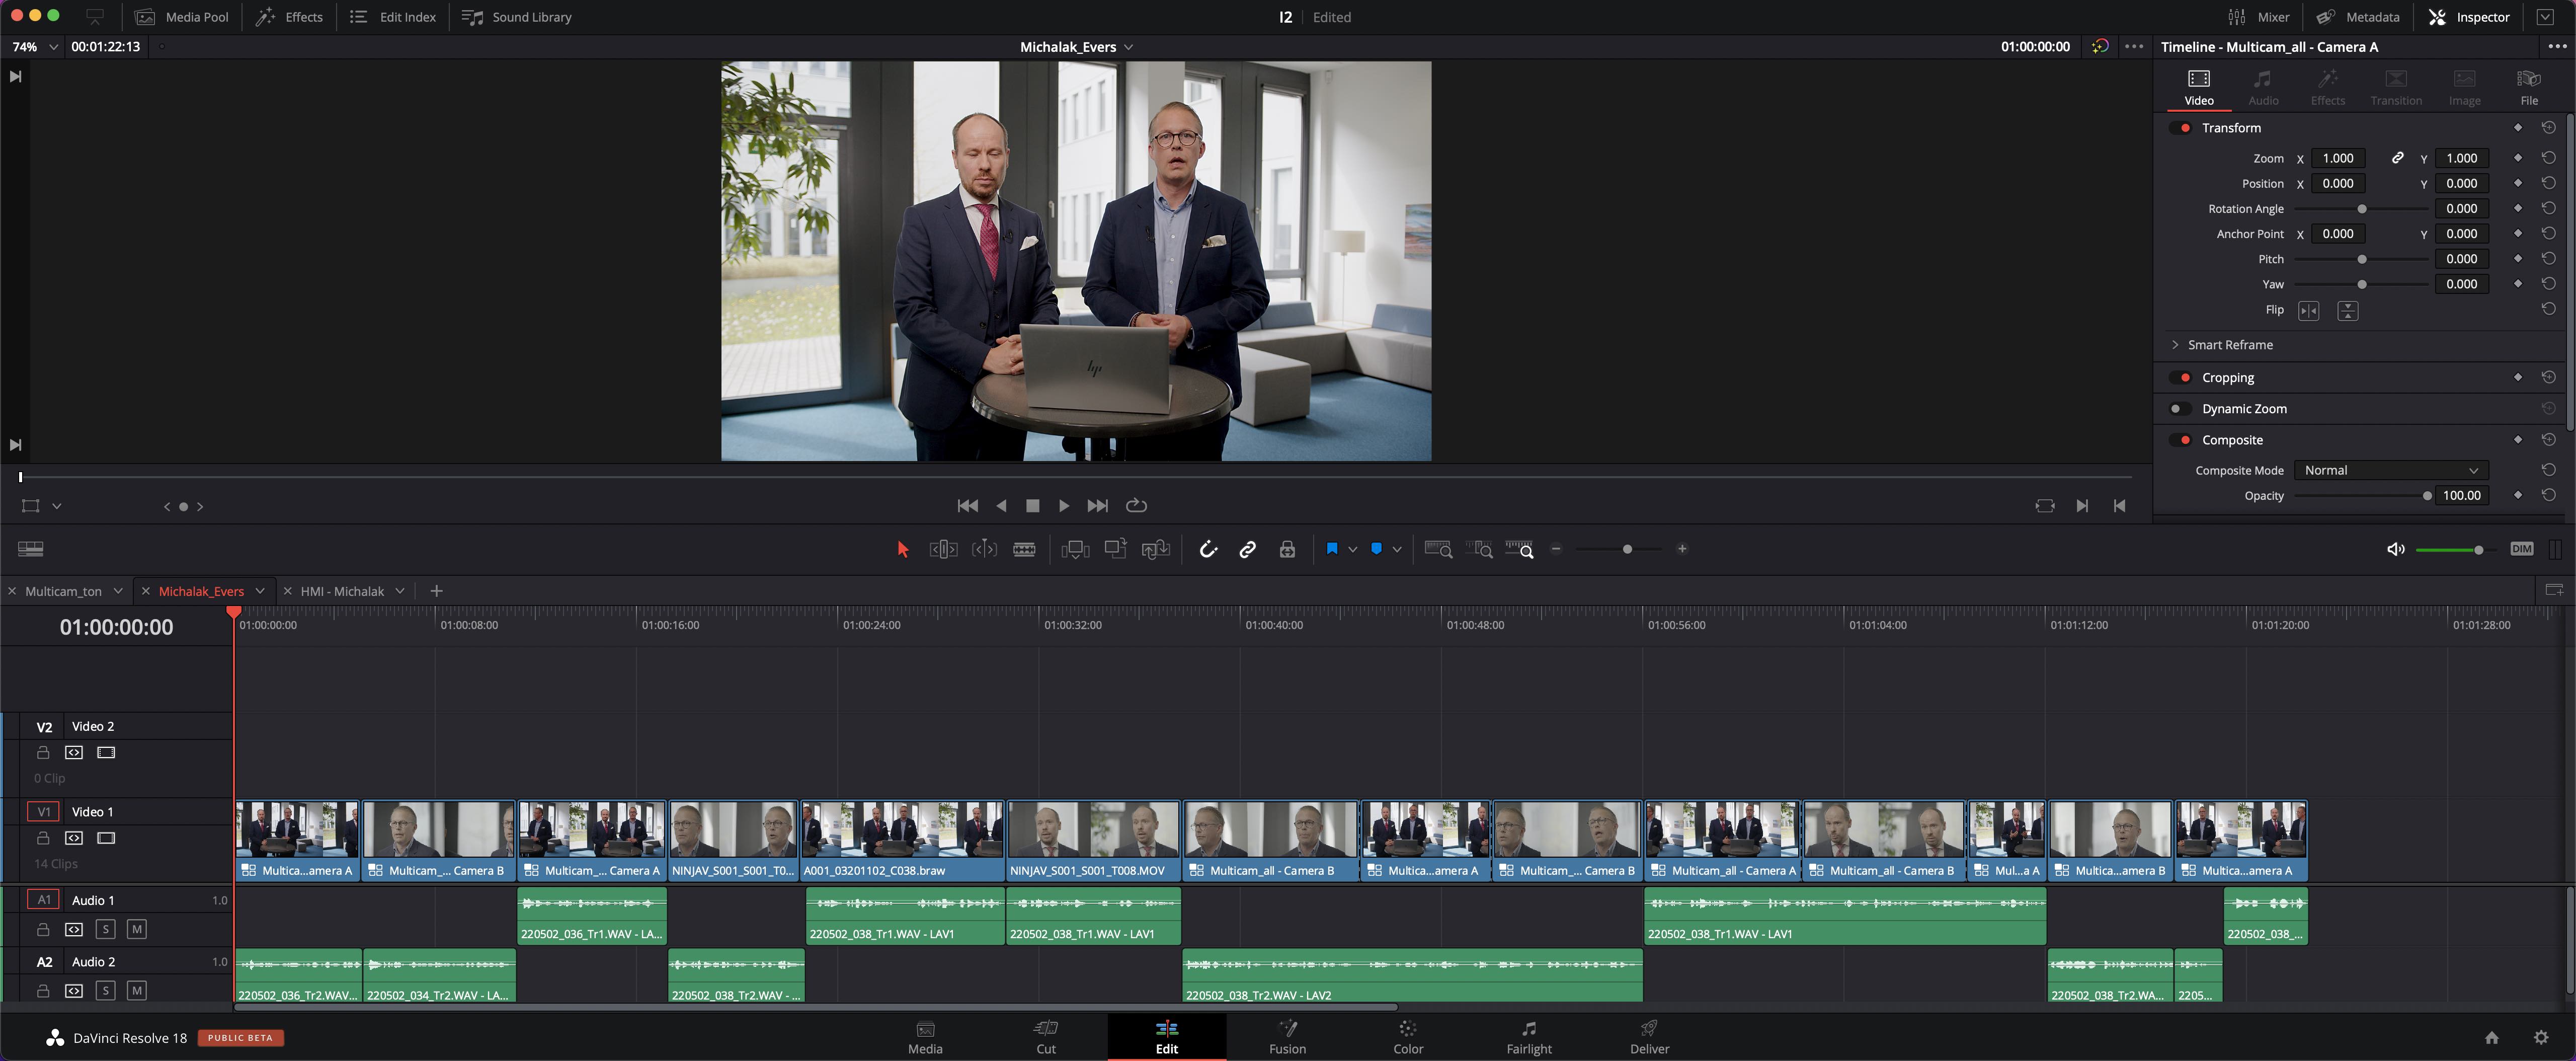
Task: Open the Sound Library panel
Action: (517, 17)
